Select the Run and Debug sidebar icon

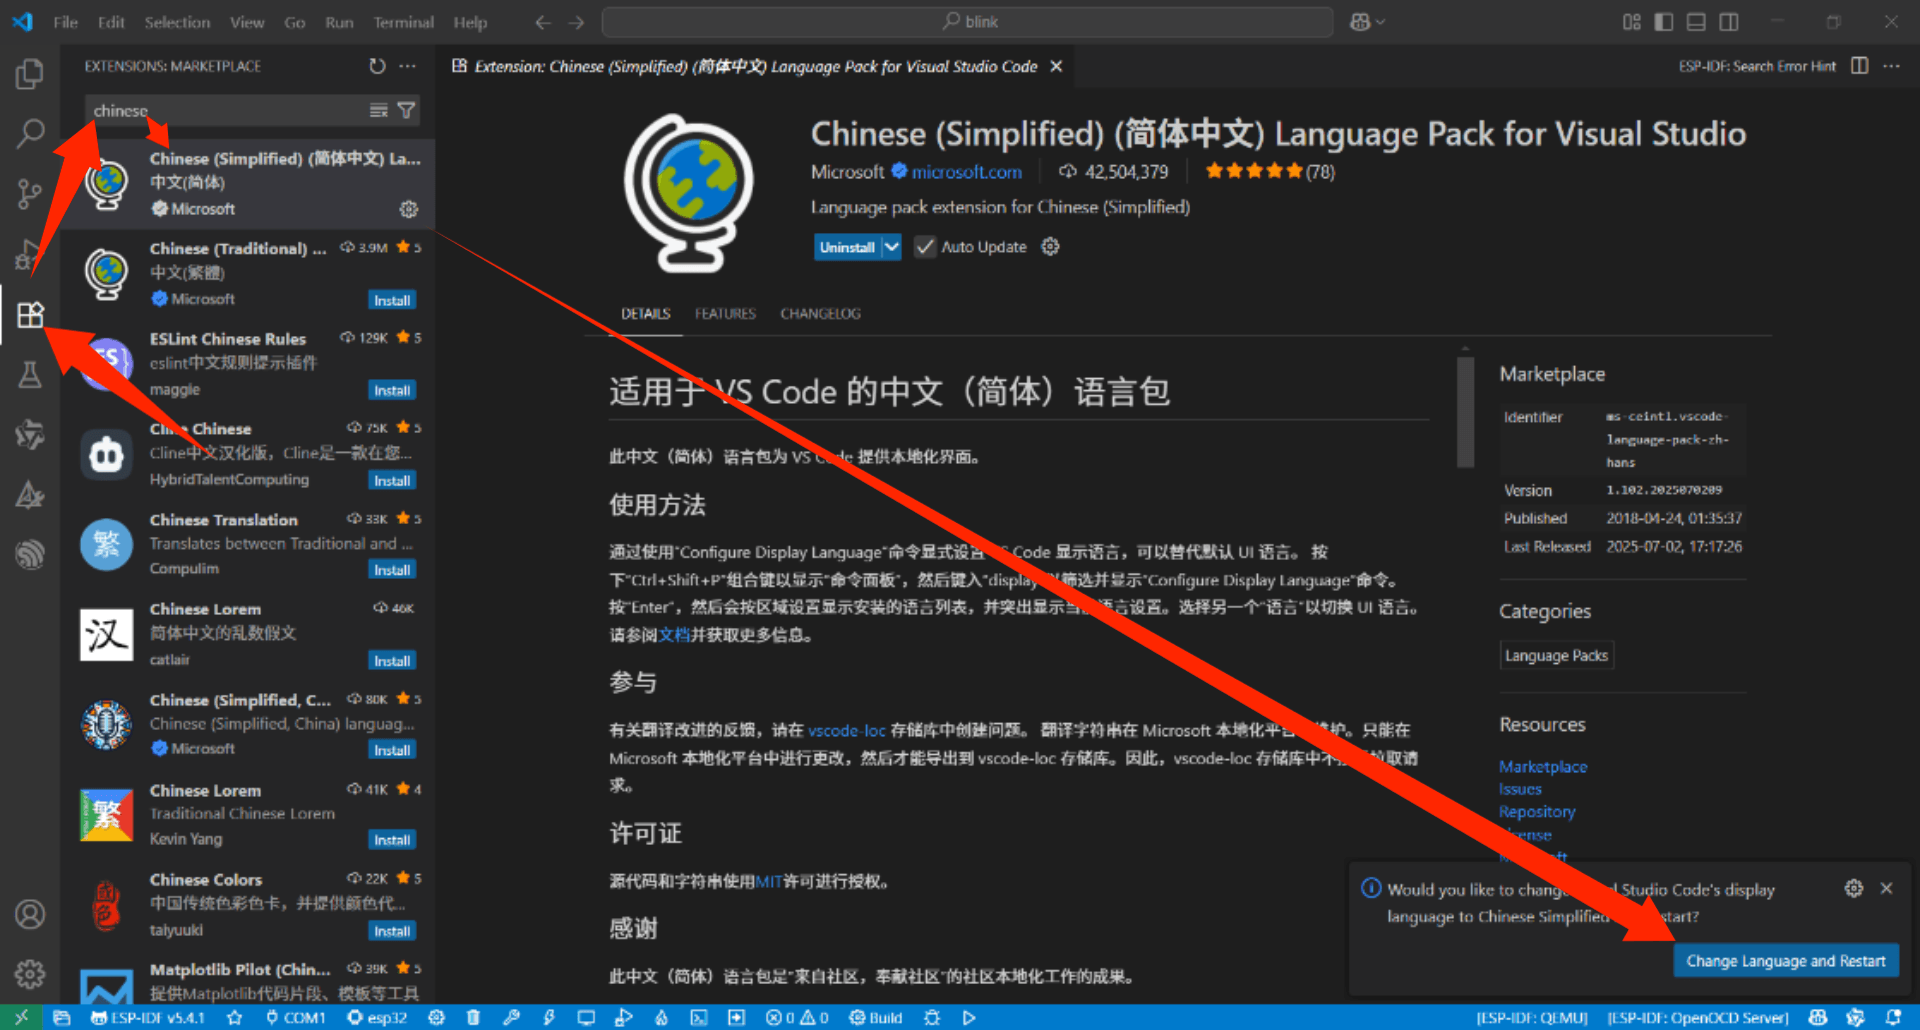(30, 253)
